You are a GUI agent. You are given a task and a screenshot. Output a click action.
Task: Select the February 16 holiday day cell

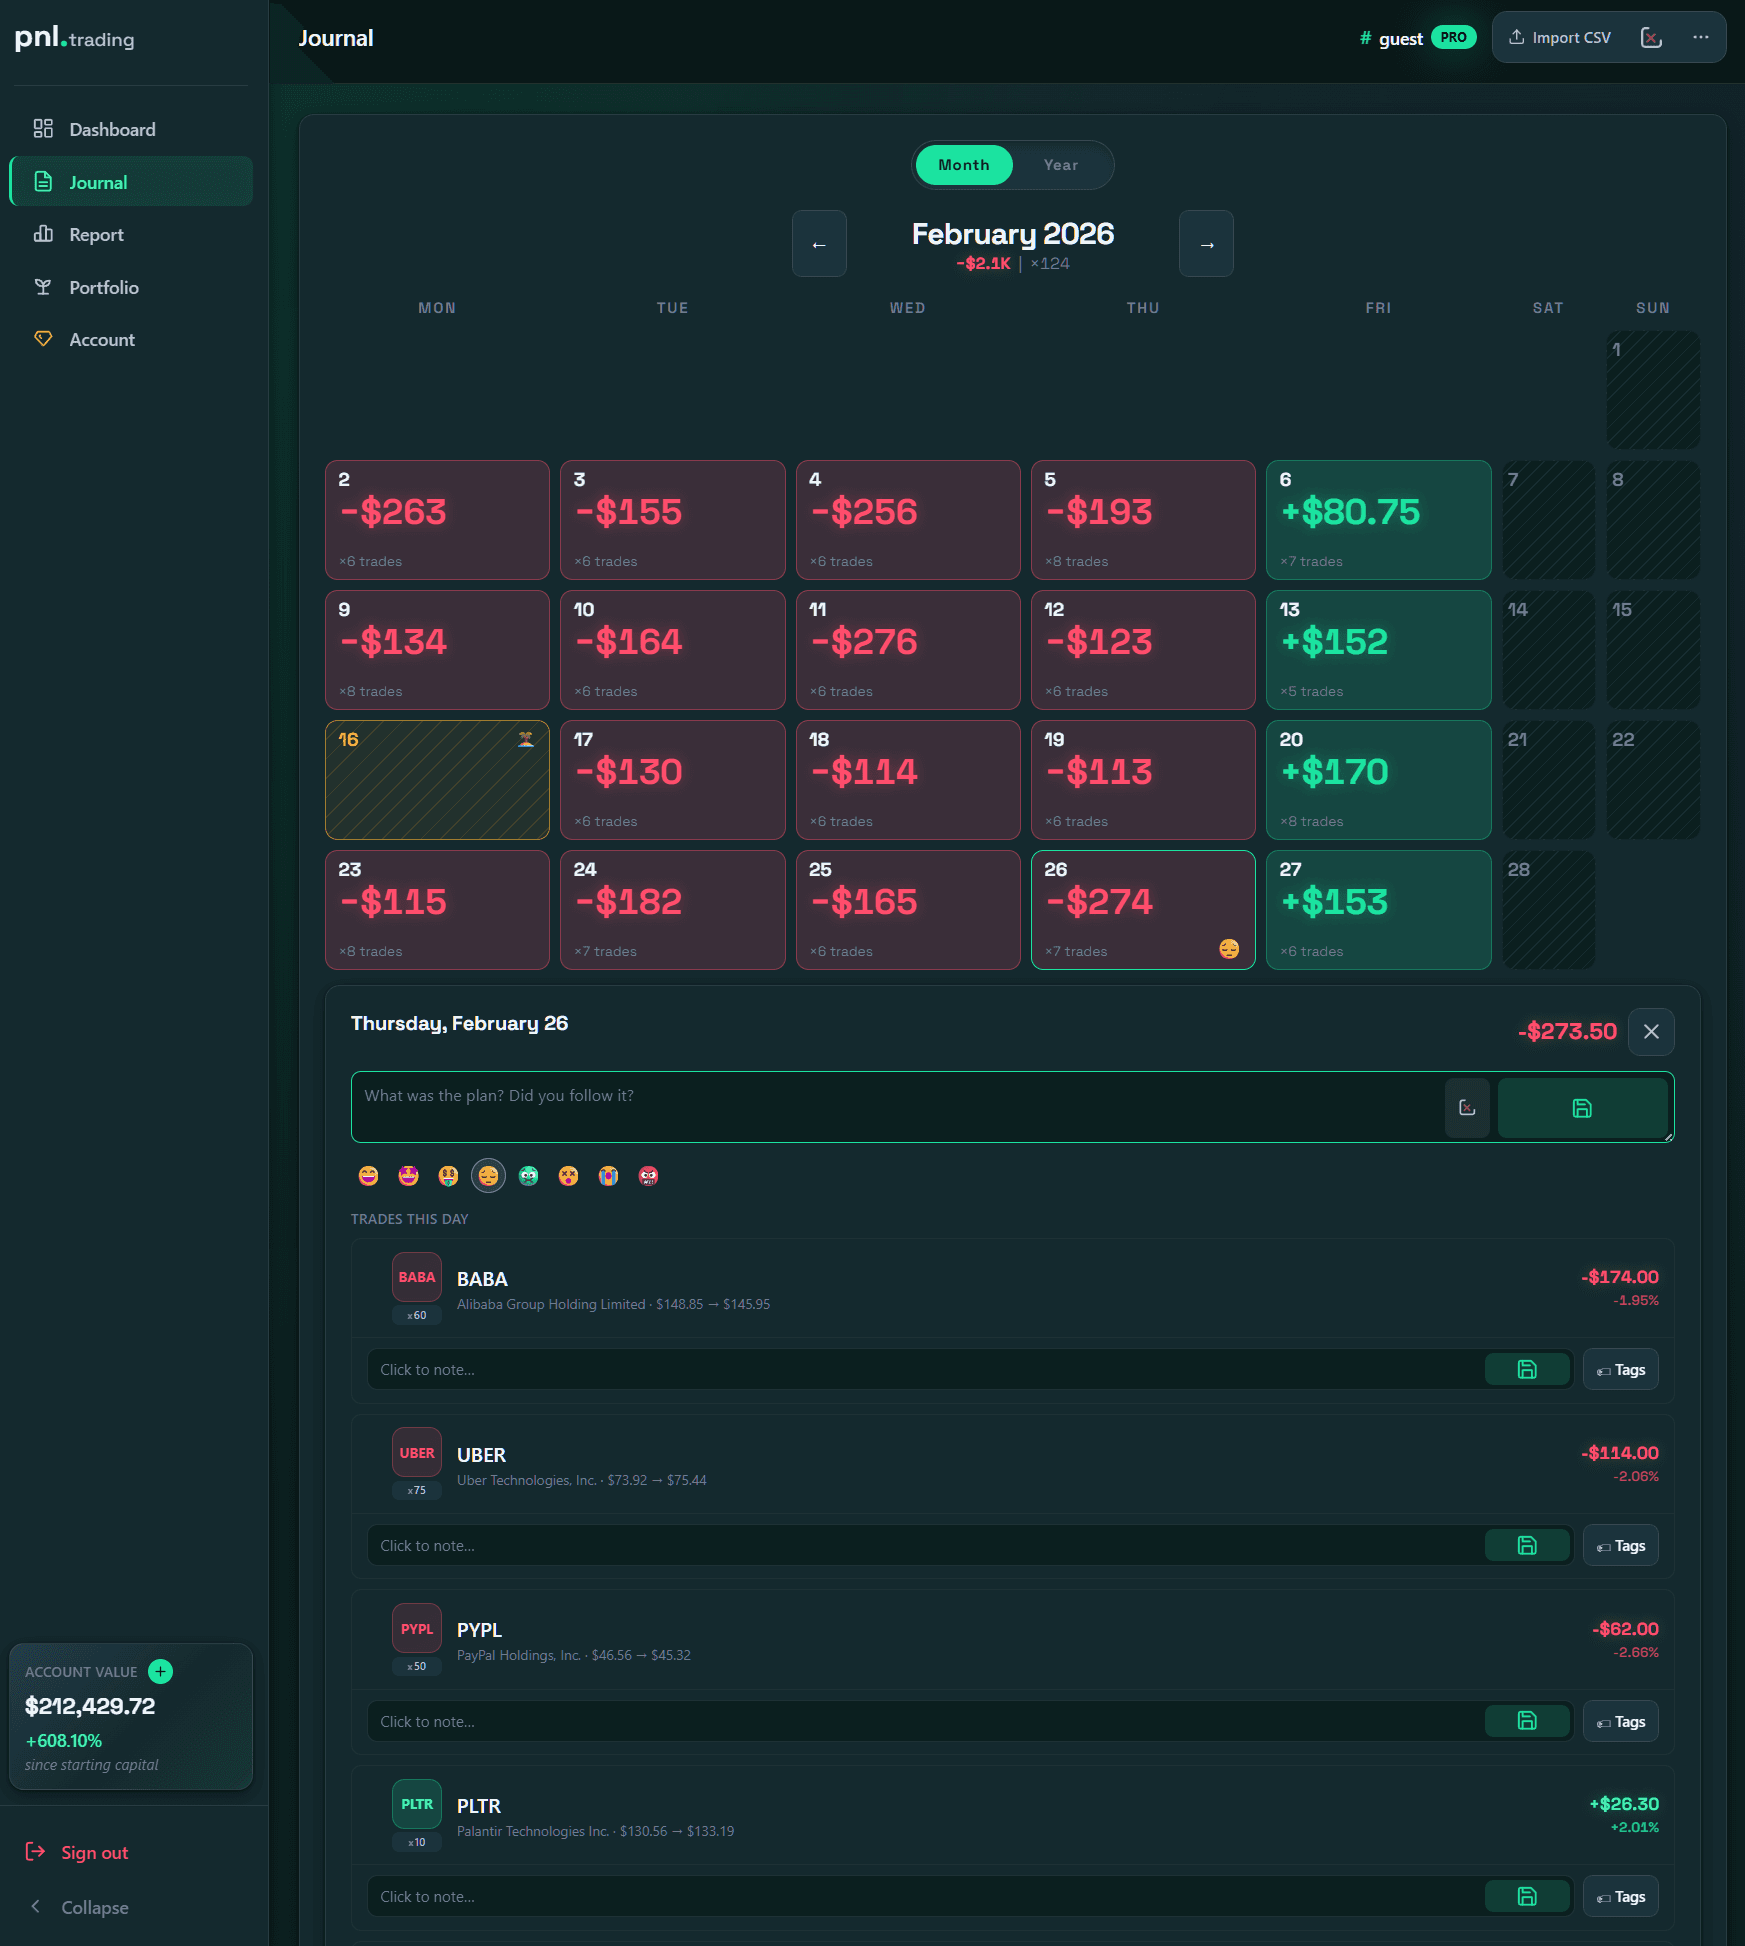(x=437, y=780)
